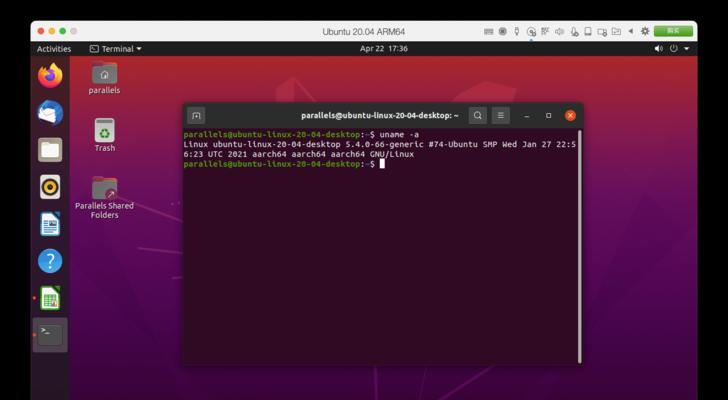
Task: Open the Help question mark icon
Action: 50,261
